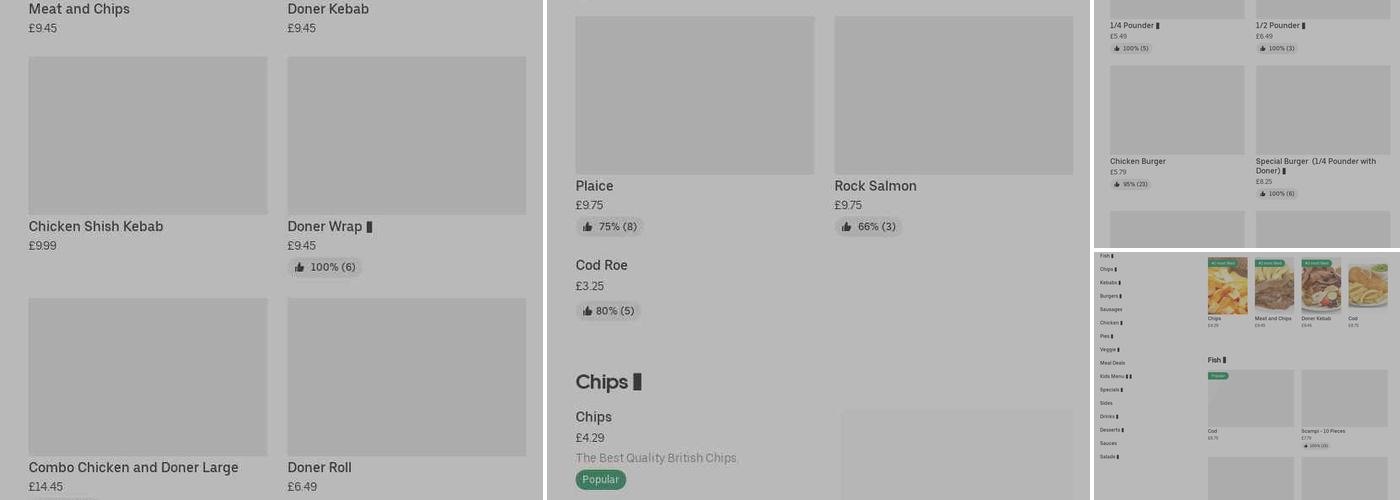Click the 75% thumbs-up badge for Plaice
This screenshot has width=1400, height=500.
pos(609,227)
